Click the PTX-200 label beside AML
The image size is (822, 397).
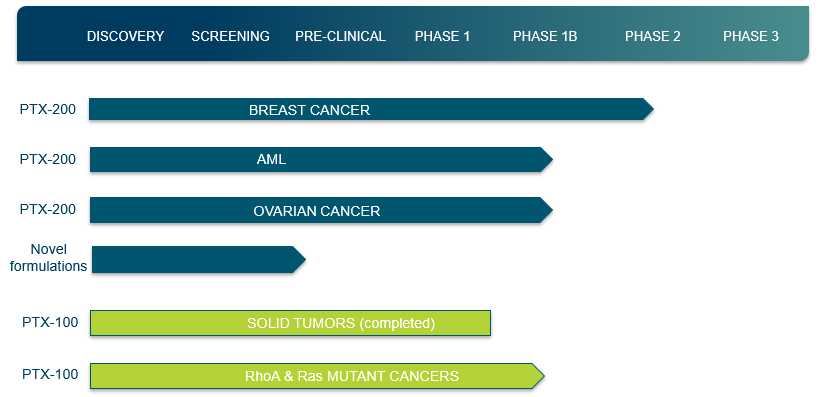(48, 159)
